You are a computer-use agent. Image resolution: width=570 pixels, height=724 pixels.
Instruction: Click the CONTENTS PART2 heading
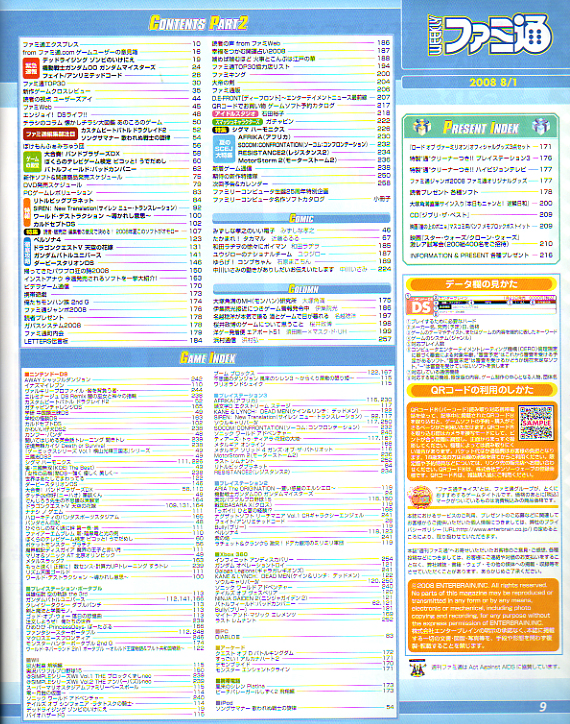click(x=199, y=23)
